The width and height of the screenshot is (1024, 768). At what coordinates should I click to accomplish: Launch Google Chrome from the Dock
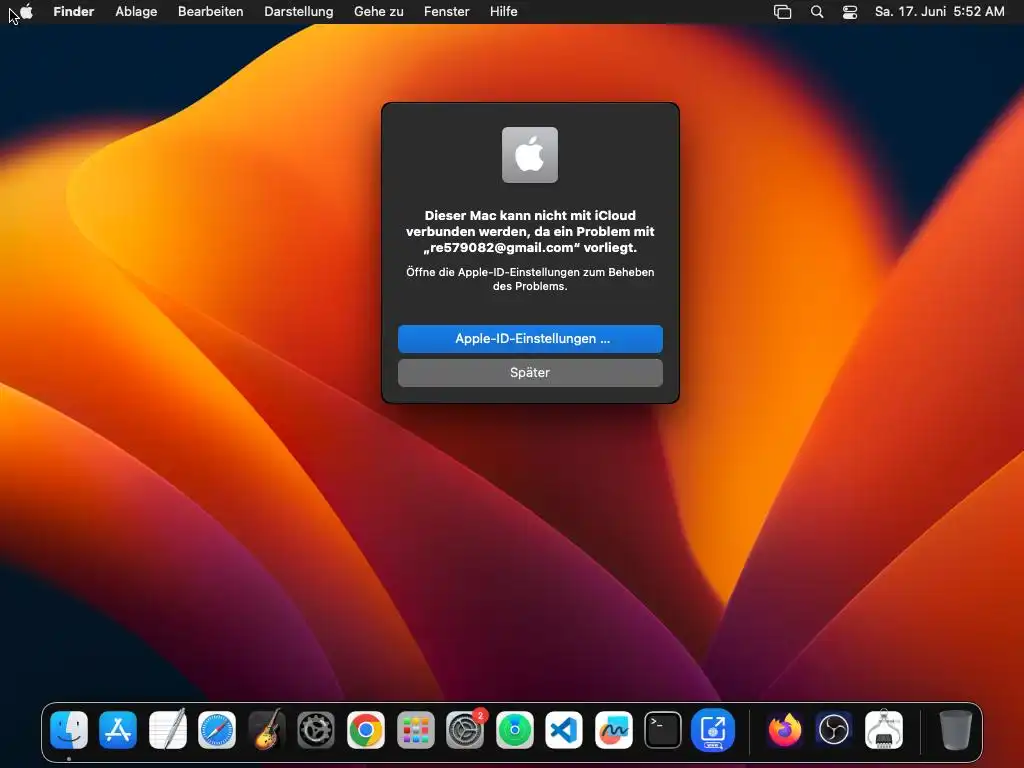366,729
